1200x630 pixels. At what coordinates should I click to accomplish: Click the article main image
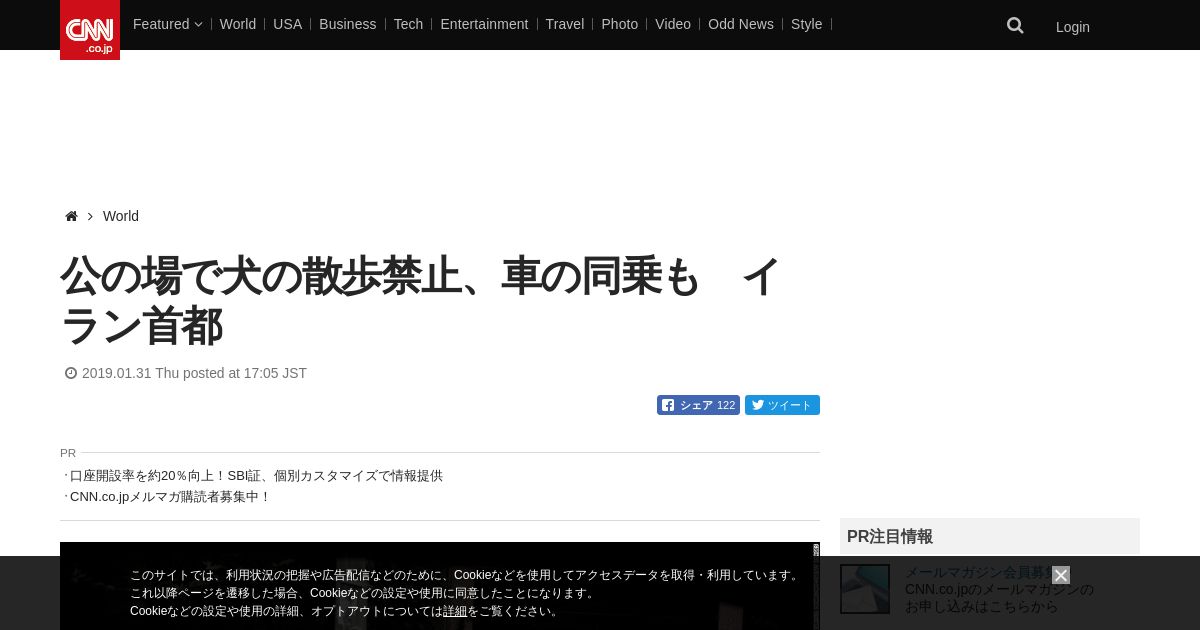click(440, 586)
